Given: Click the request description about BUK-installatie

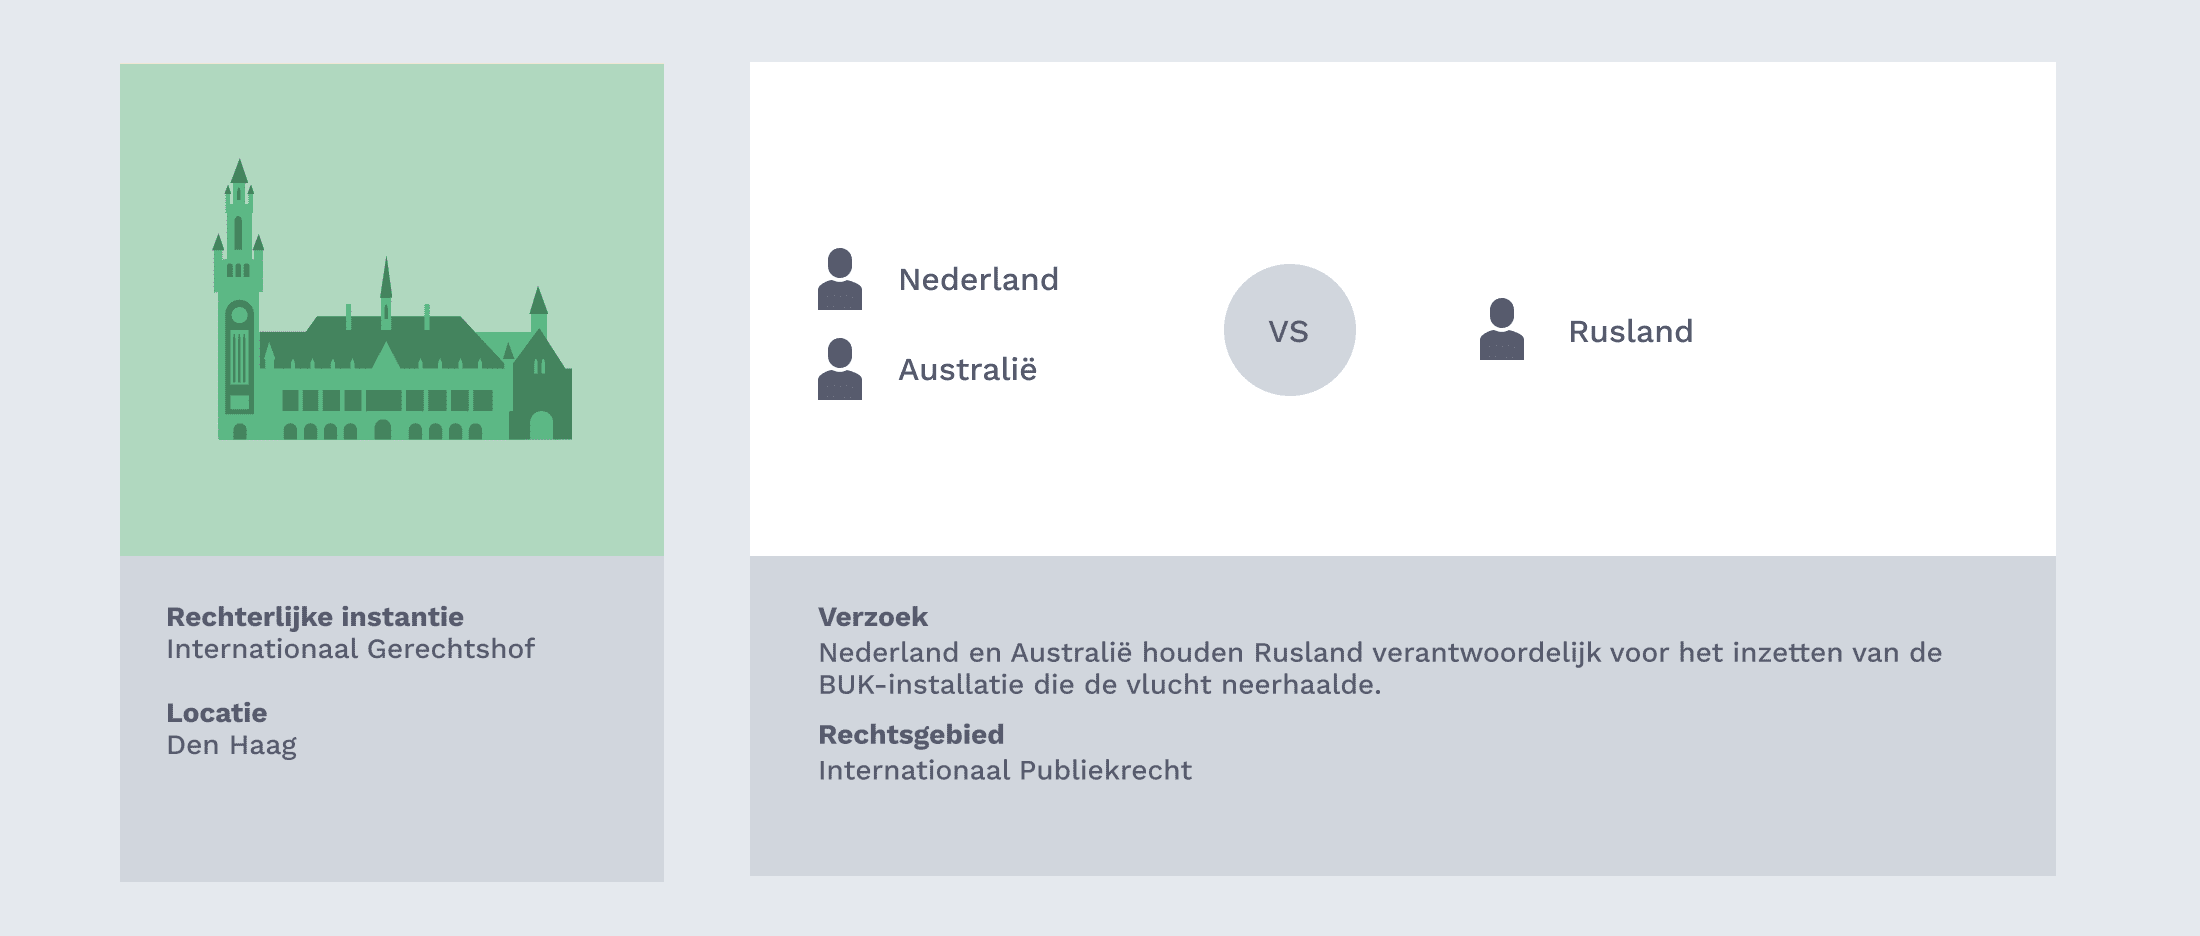Looking at the screenshot, I should 1380,668.
